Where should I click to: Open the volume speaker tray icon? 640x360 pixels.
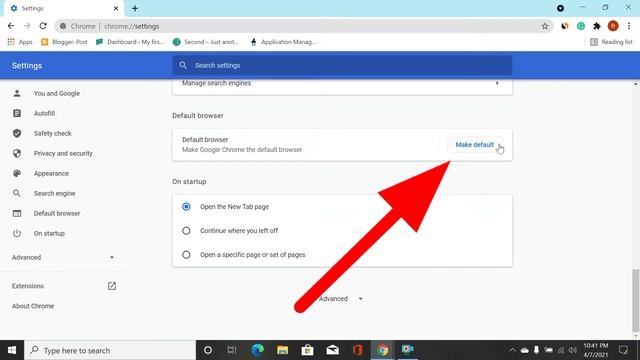point(573,350)
